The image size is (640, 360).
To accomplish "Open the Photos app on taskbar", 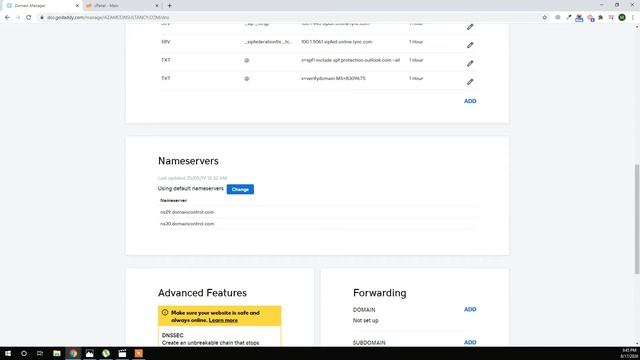I will coord(89,353).
